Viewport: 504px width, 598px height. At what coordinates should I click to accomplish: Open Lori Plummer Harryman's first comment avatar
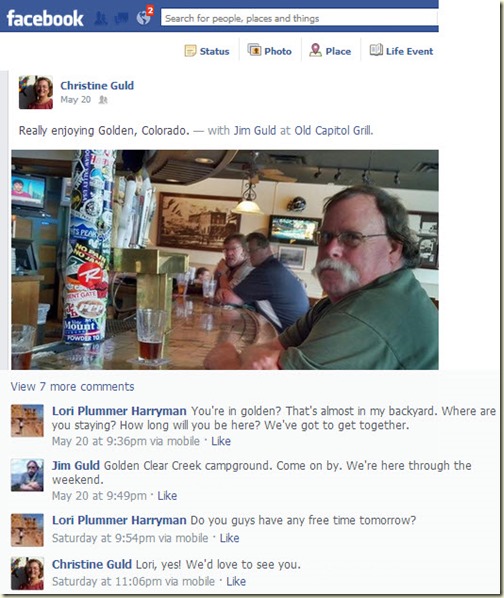click(x=27, y=421)
